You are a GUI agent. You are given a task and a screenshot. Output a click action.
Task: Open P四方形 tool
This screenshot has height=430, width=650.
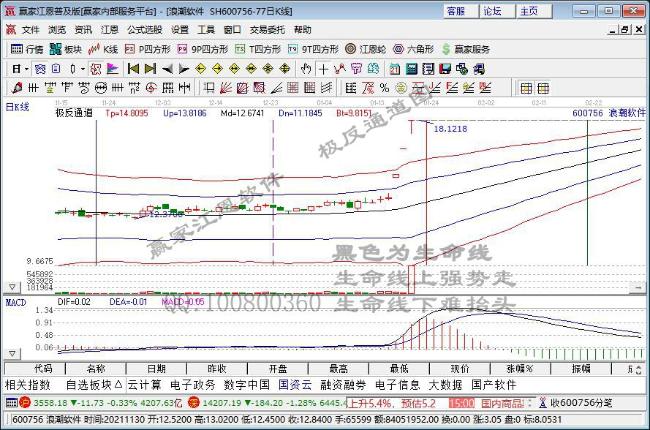coord(148,49)
